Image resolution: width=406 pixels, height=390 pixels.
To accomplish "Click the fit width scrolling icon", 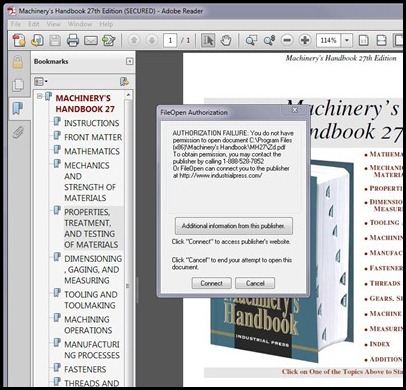I will click(x=381, y=41).
